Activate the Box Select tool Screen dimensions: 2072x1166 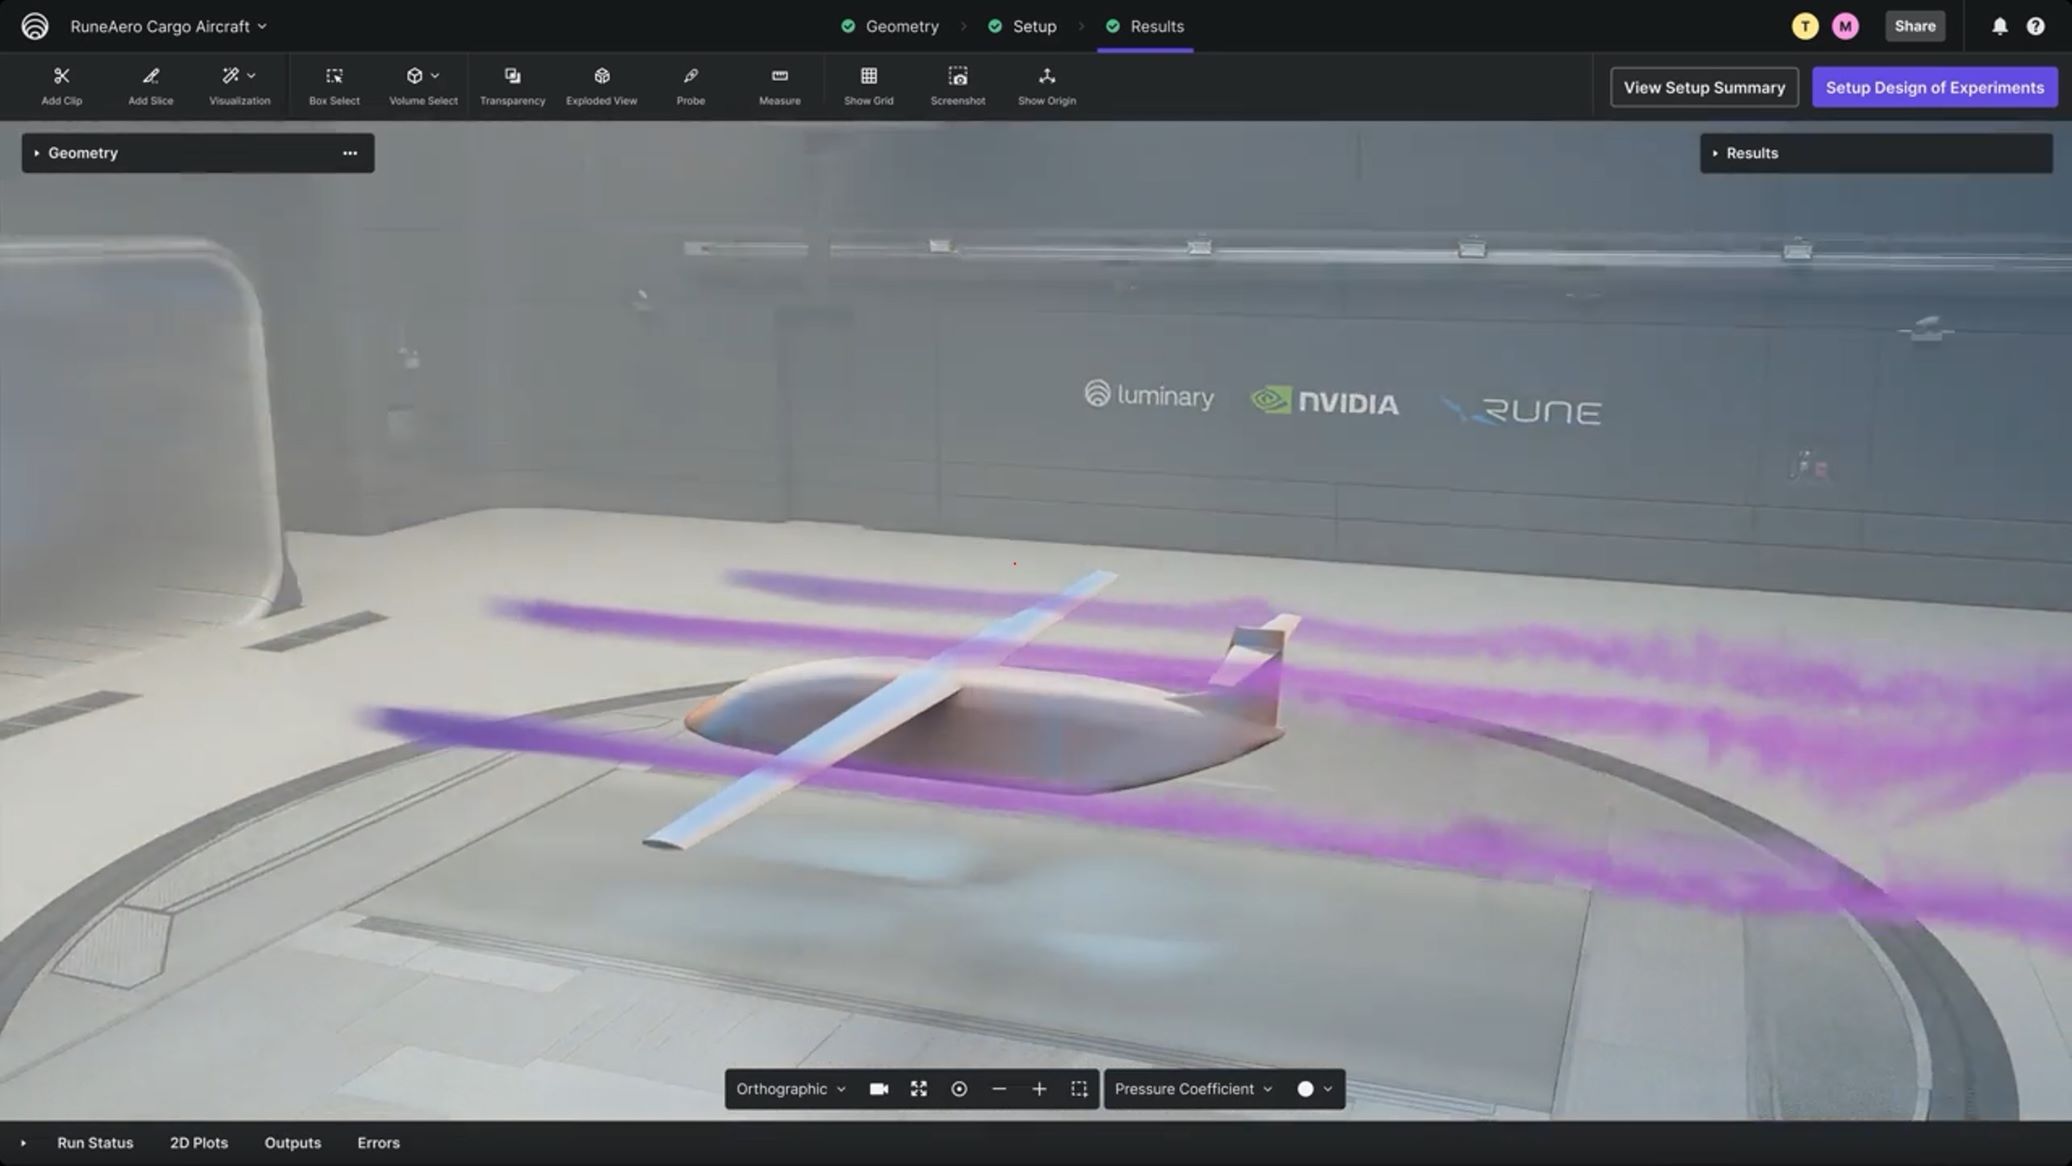tap(334, 85)
